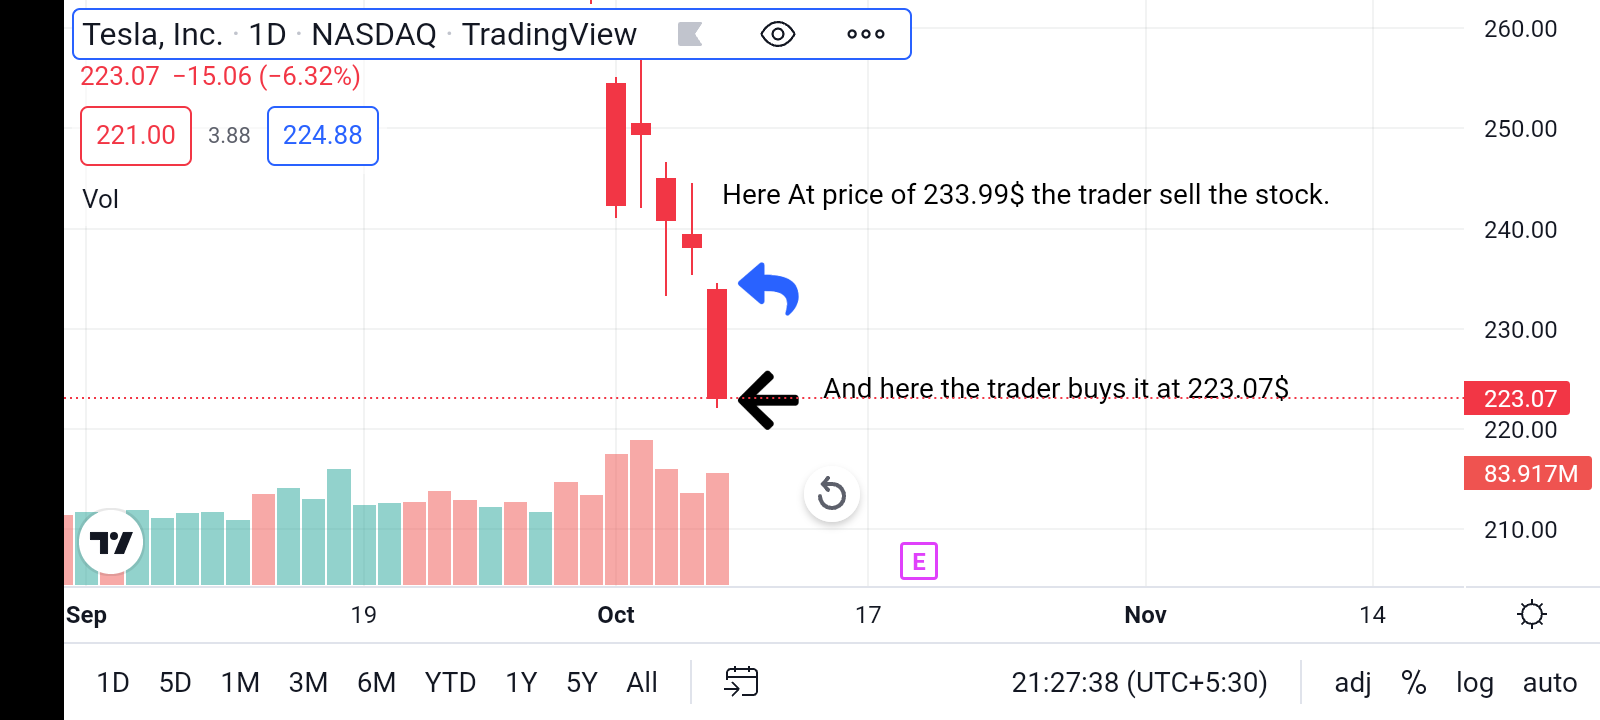Select the black left arrow annotation

768,400
